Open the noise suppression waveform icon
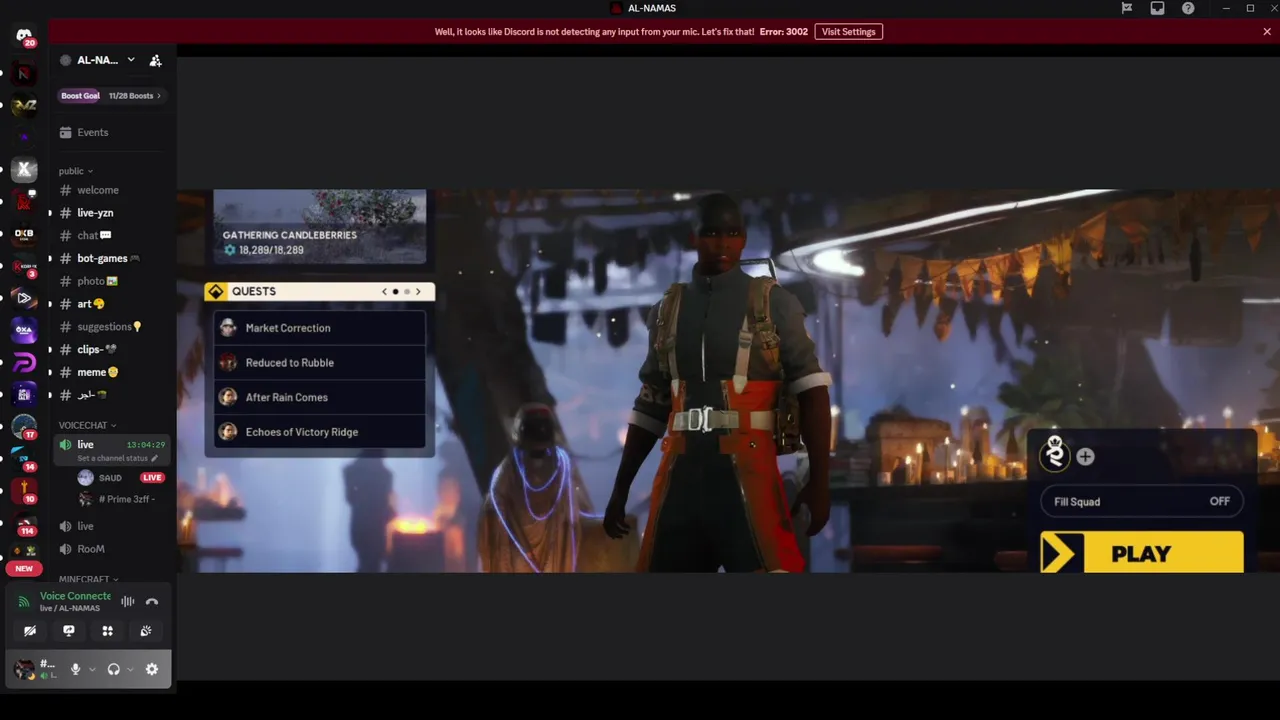This screenshot has height=720, width=1280. 128,601
